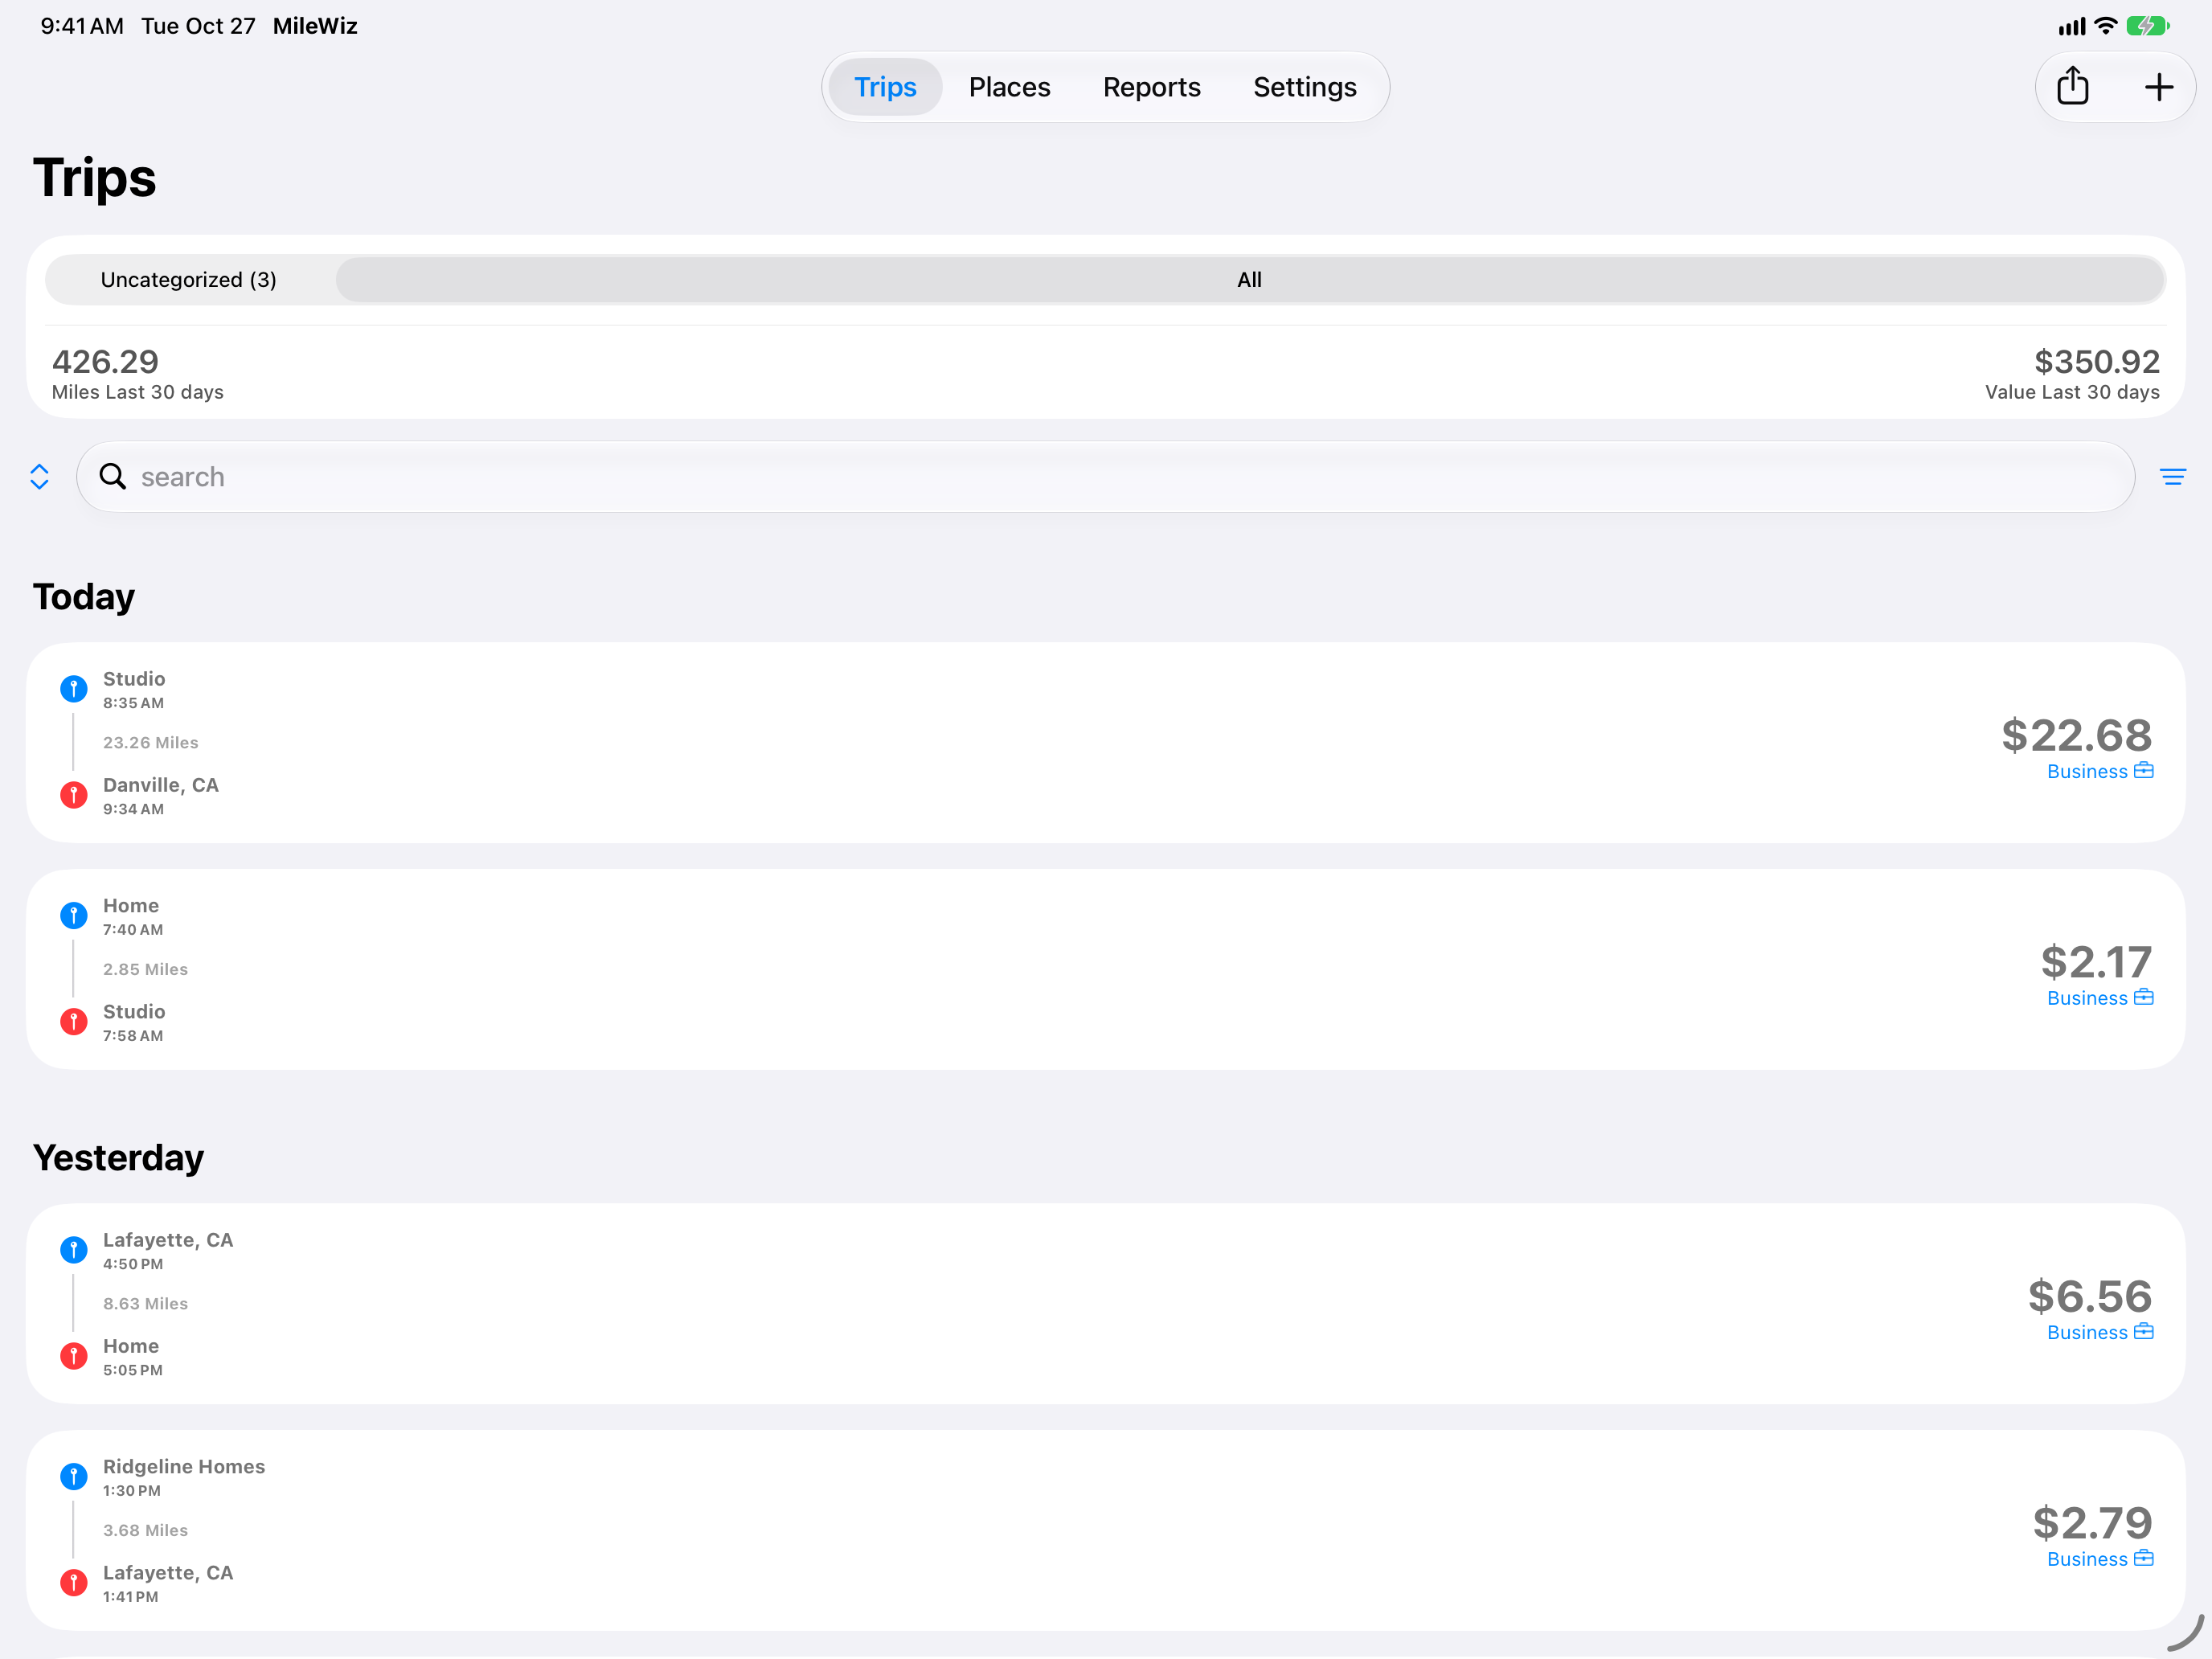Click the red end pin for Home 5:05 PM
Viewport: 2212px width, 1659px height.
(74, 1356)
